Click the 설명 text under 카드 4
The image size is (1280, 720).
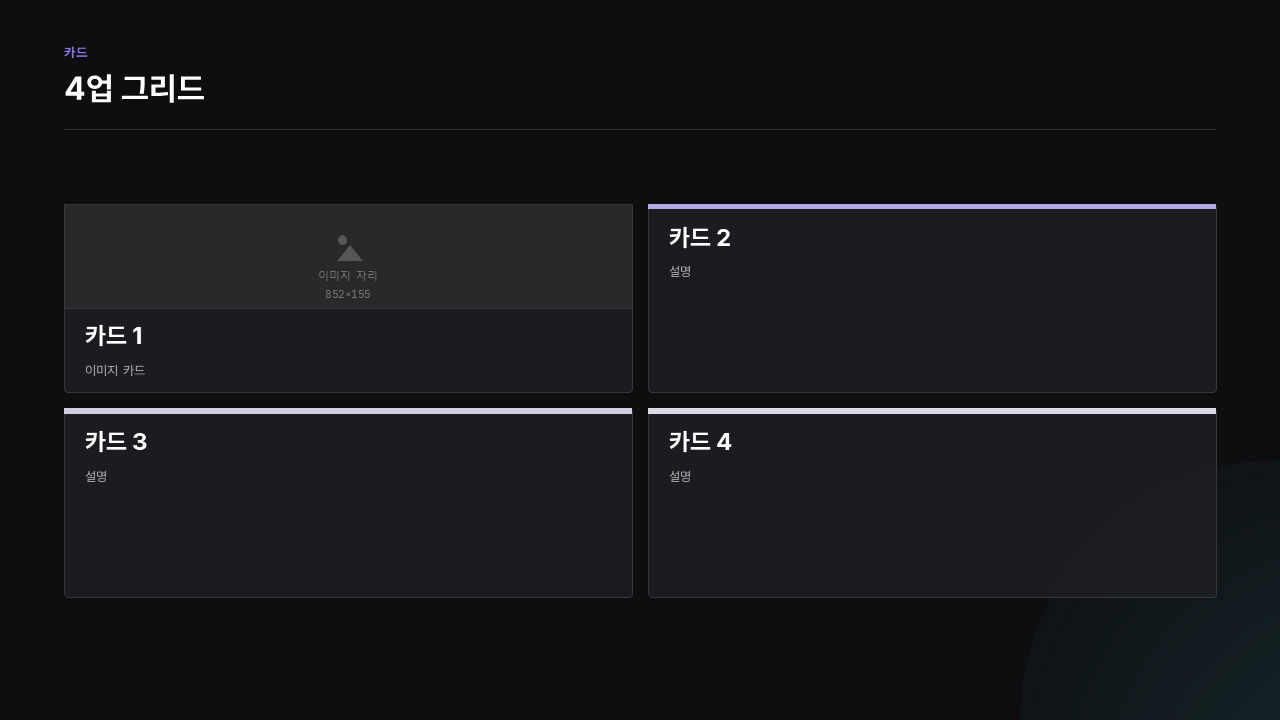point(680,476)
